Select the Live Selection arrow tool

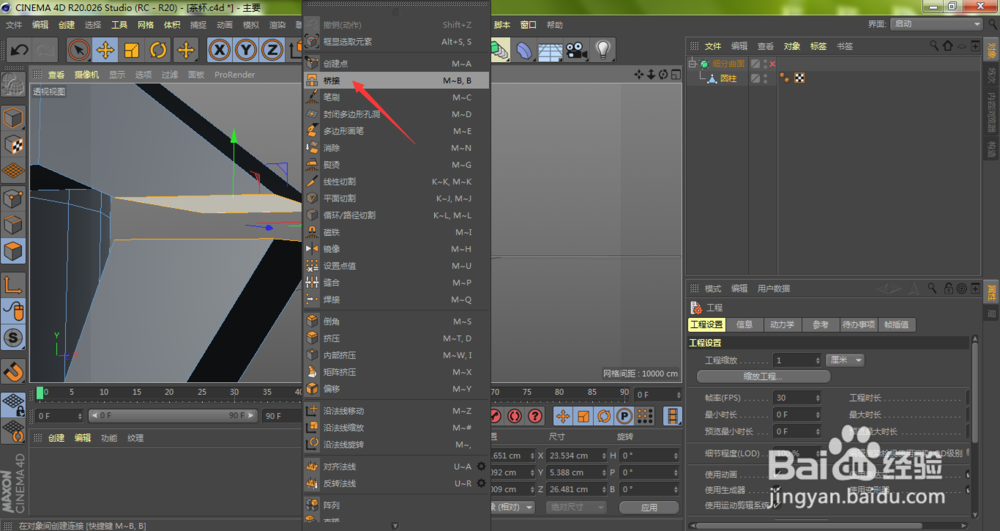point(79,50)
